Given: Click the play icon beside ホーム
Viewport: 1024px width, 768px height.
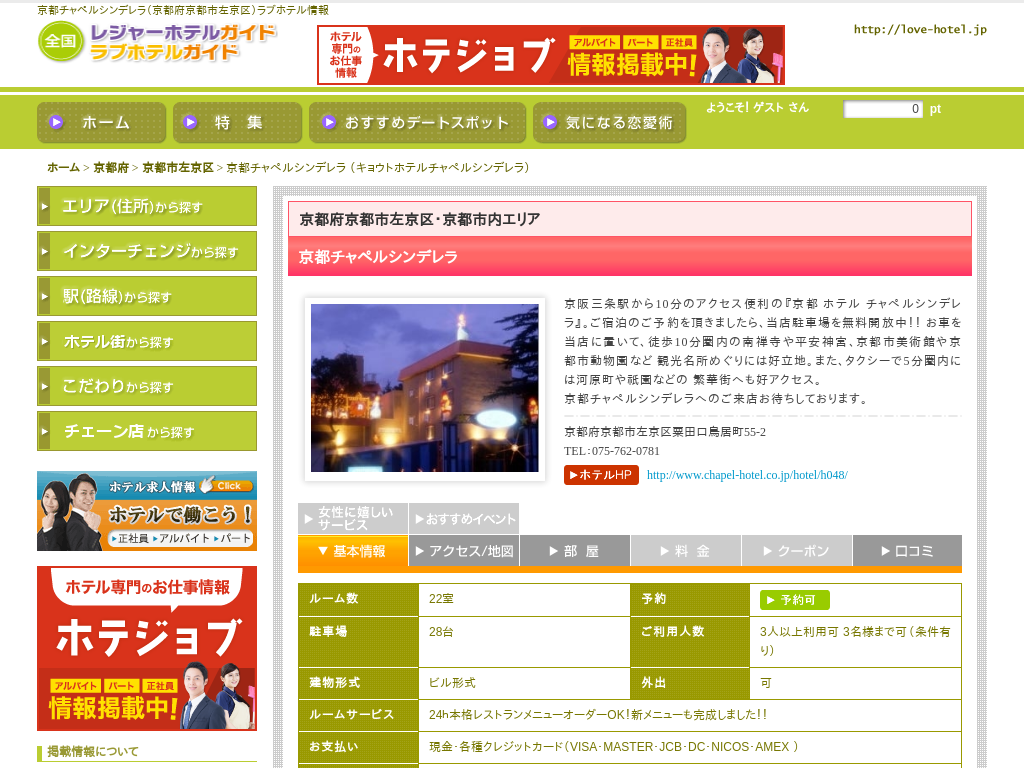Looking at the screenshot, I should point(57,122).
